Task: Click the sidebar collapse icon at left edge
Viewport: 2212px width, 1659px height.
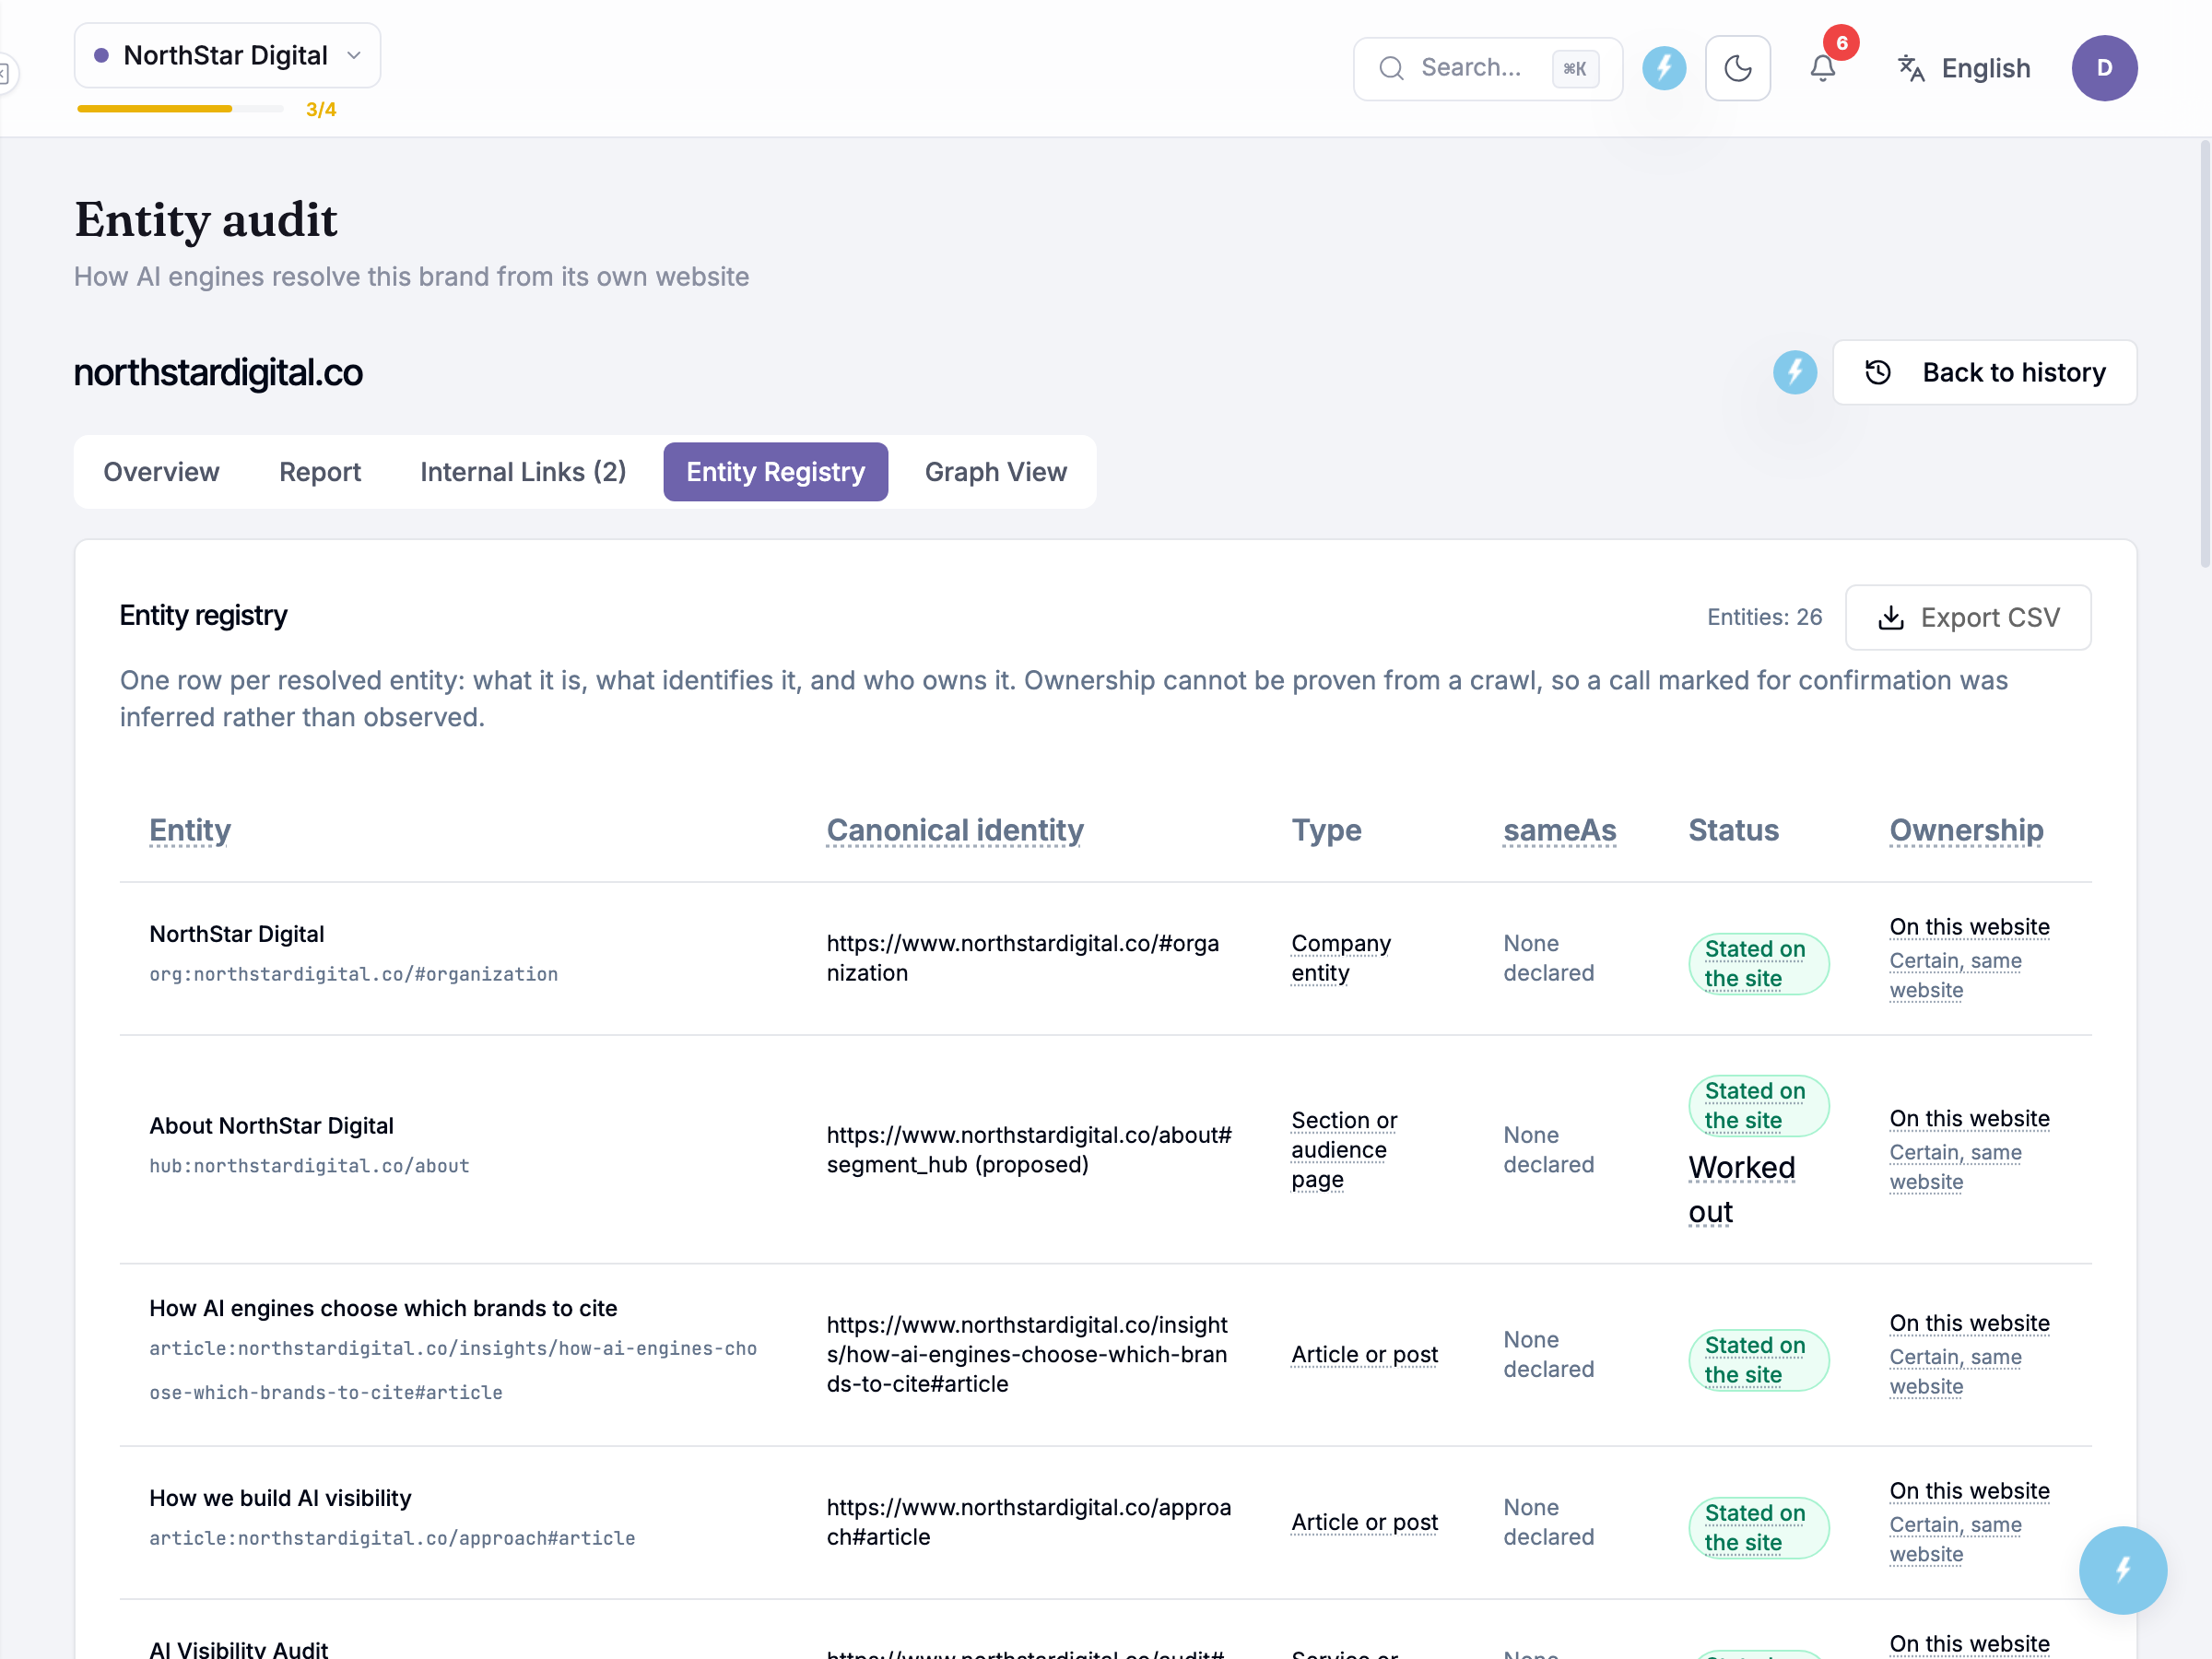Action: click(6, 74)
